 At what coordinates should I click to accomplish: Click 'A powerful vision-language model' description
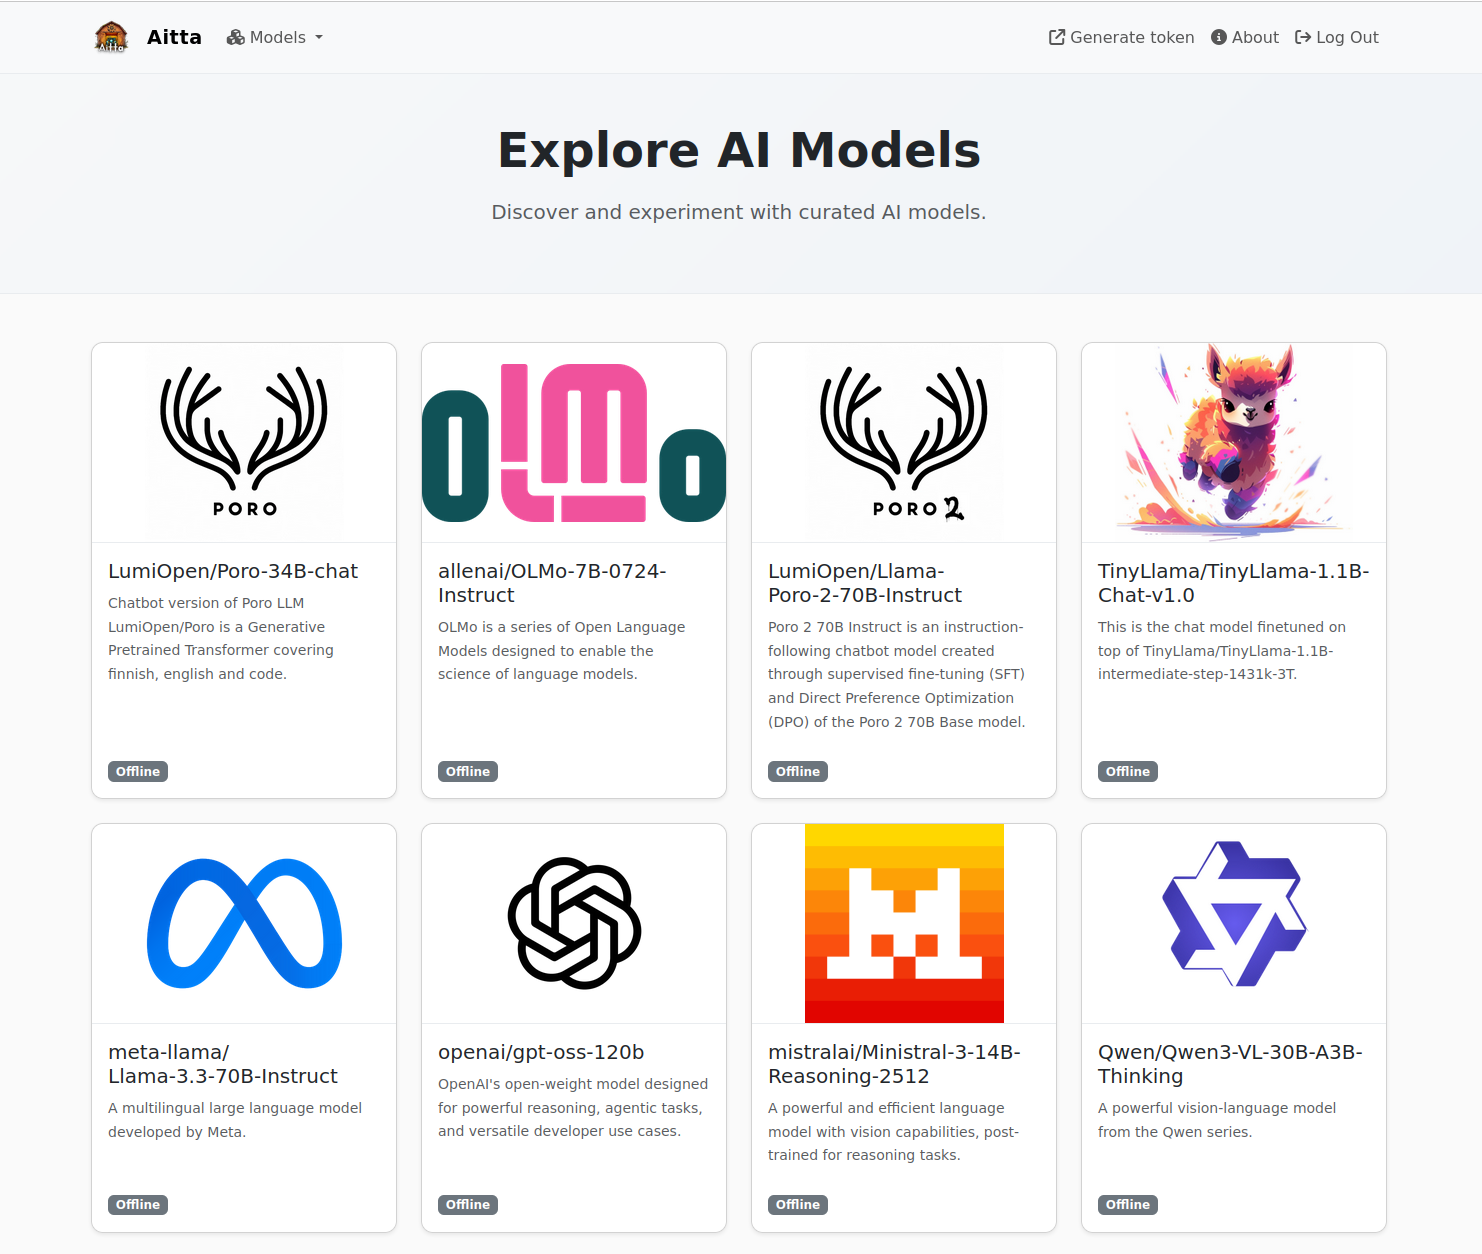pos(1217,1120)
